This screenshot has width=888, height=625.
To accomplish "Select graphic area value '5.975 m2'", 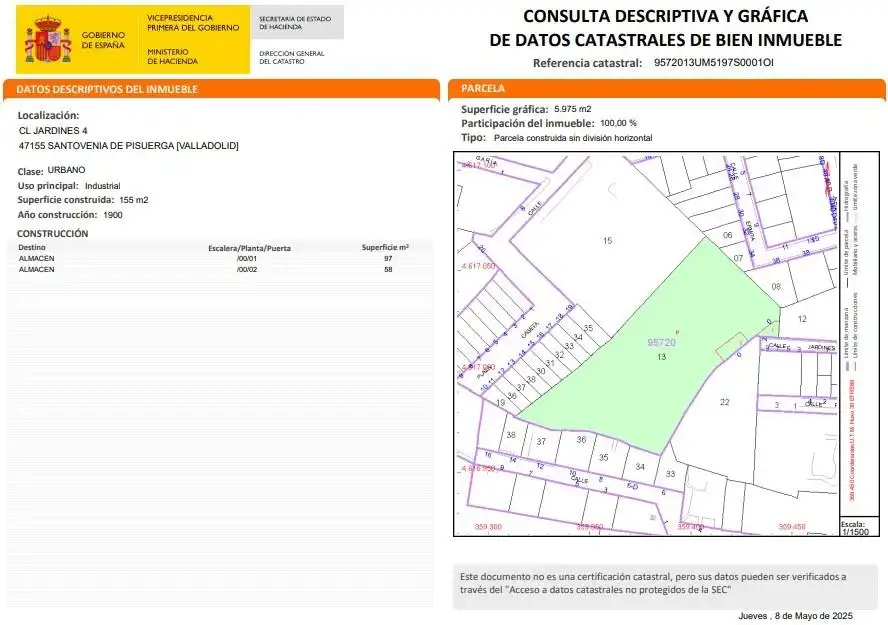I will pos(573,109).
